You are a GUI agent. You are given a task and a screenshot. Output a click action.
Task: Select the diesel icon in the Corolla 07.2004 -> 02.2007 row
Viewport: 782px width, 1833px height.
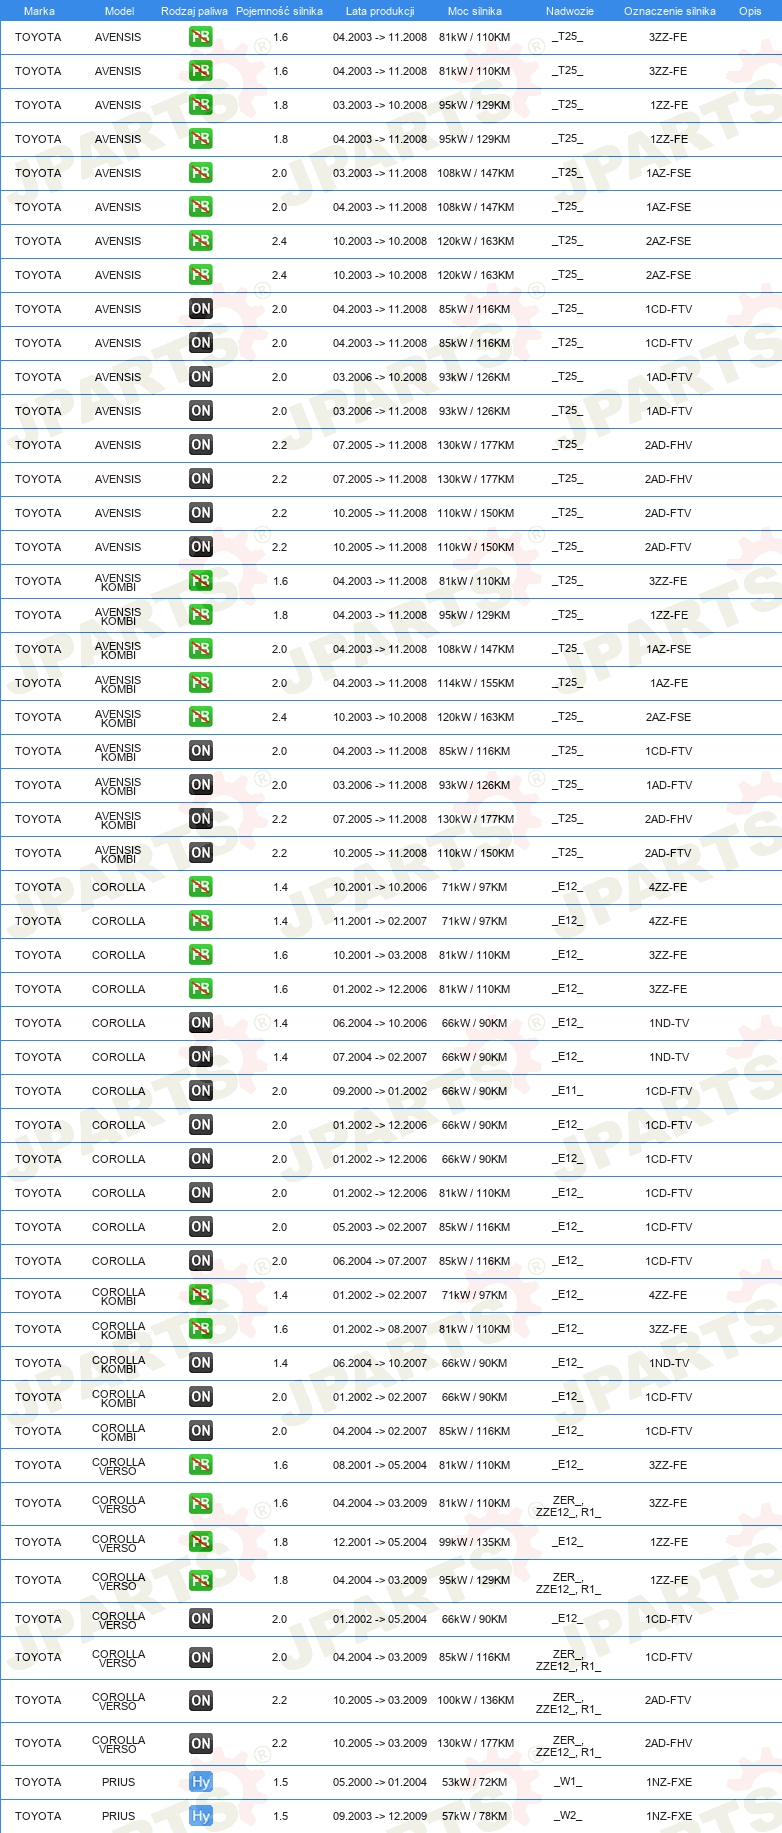tap(201, 1057)
